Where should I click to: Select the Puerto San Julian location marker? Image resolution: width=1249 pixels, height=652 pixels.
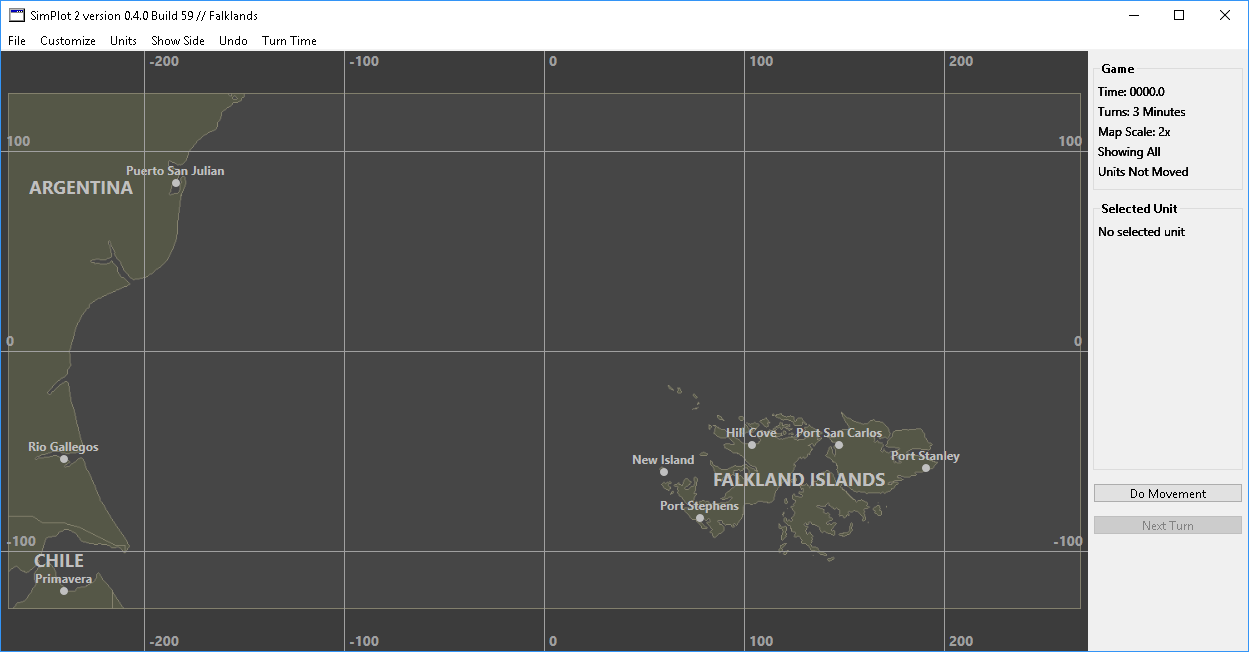coord(176,183)
